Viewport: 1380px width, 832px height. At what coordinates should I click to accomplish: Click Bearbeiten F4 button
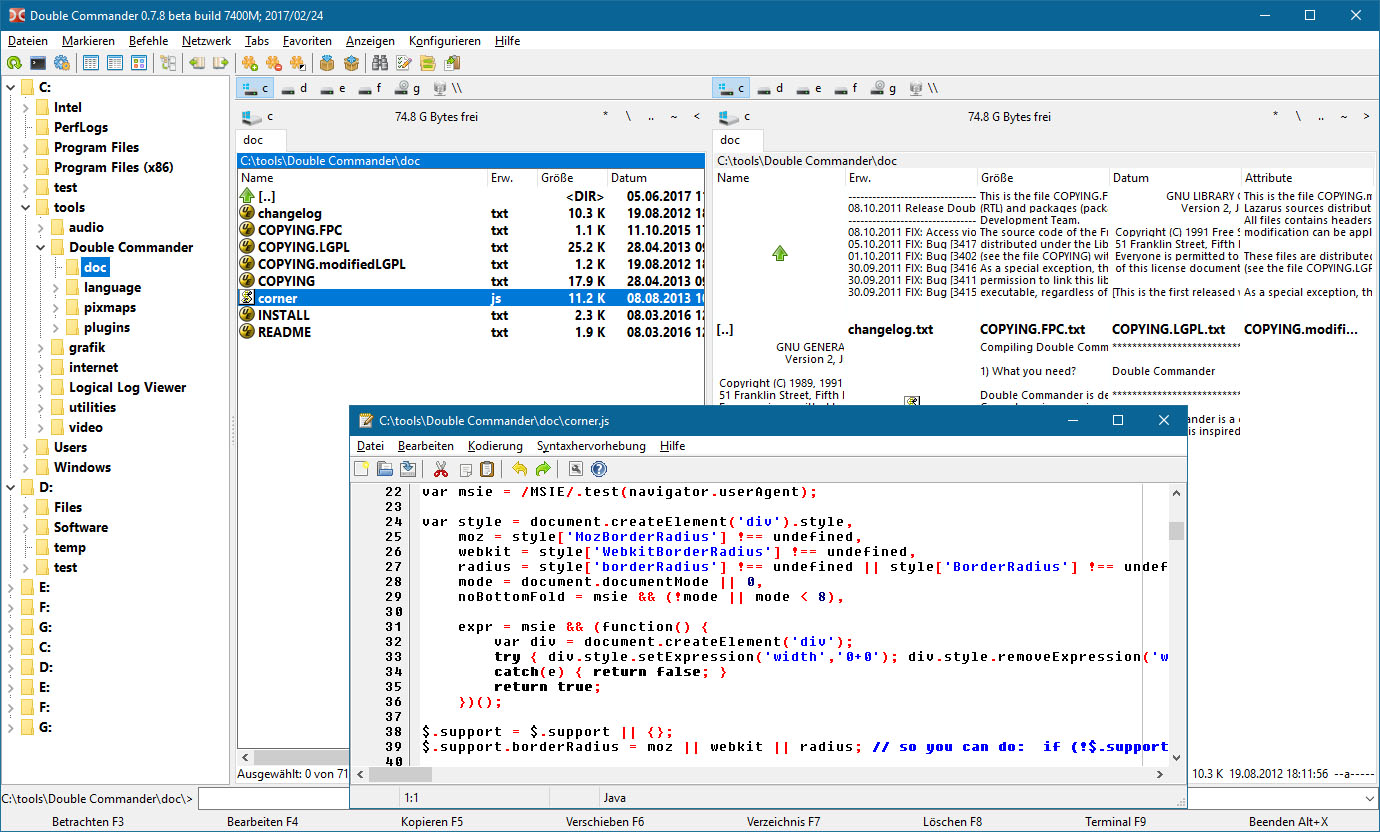pyautogui.click(x=262, y=822)
